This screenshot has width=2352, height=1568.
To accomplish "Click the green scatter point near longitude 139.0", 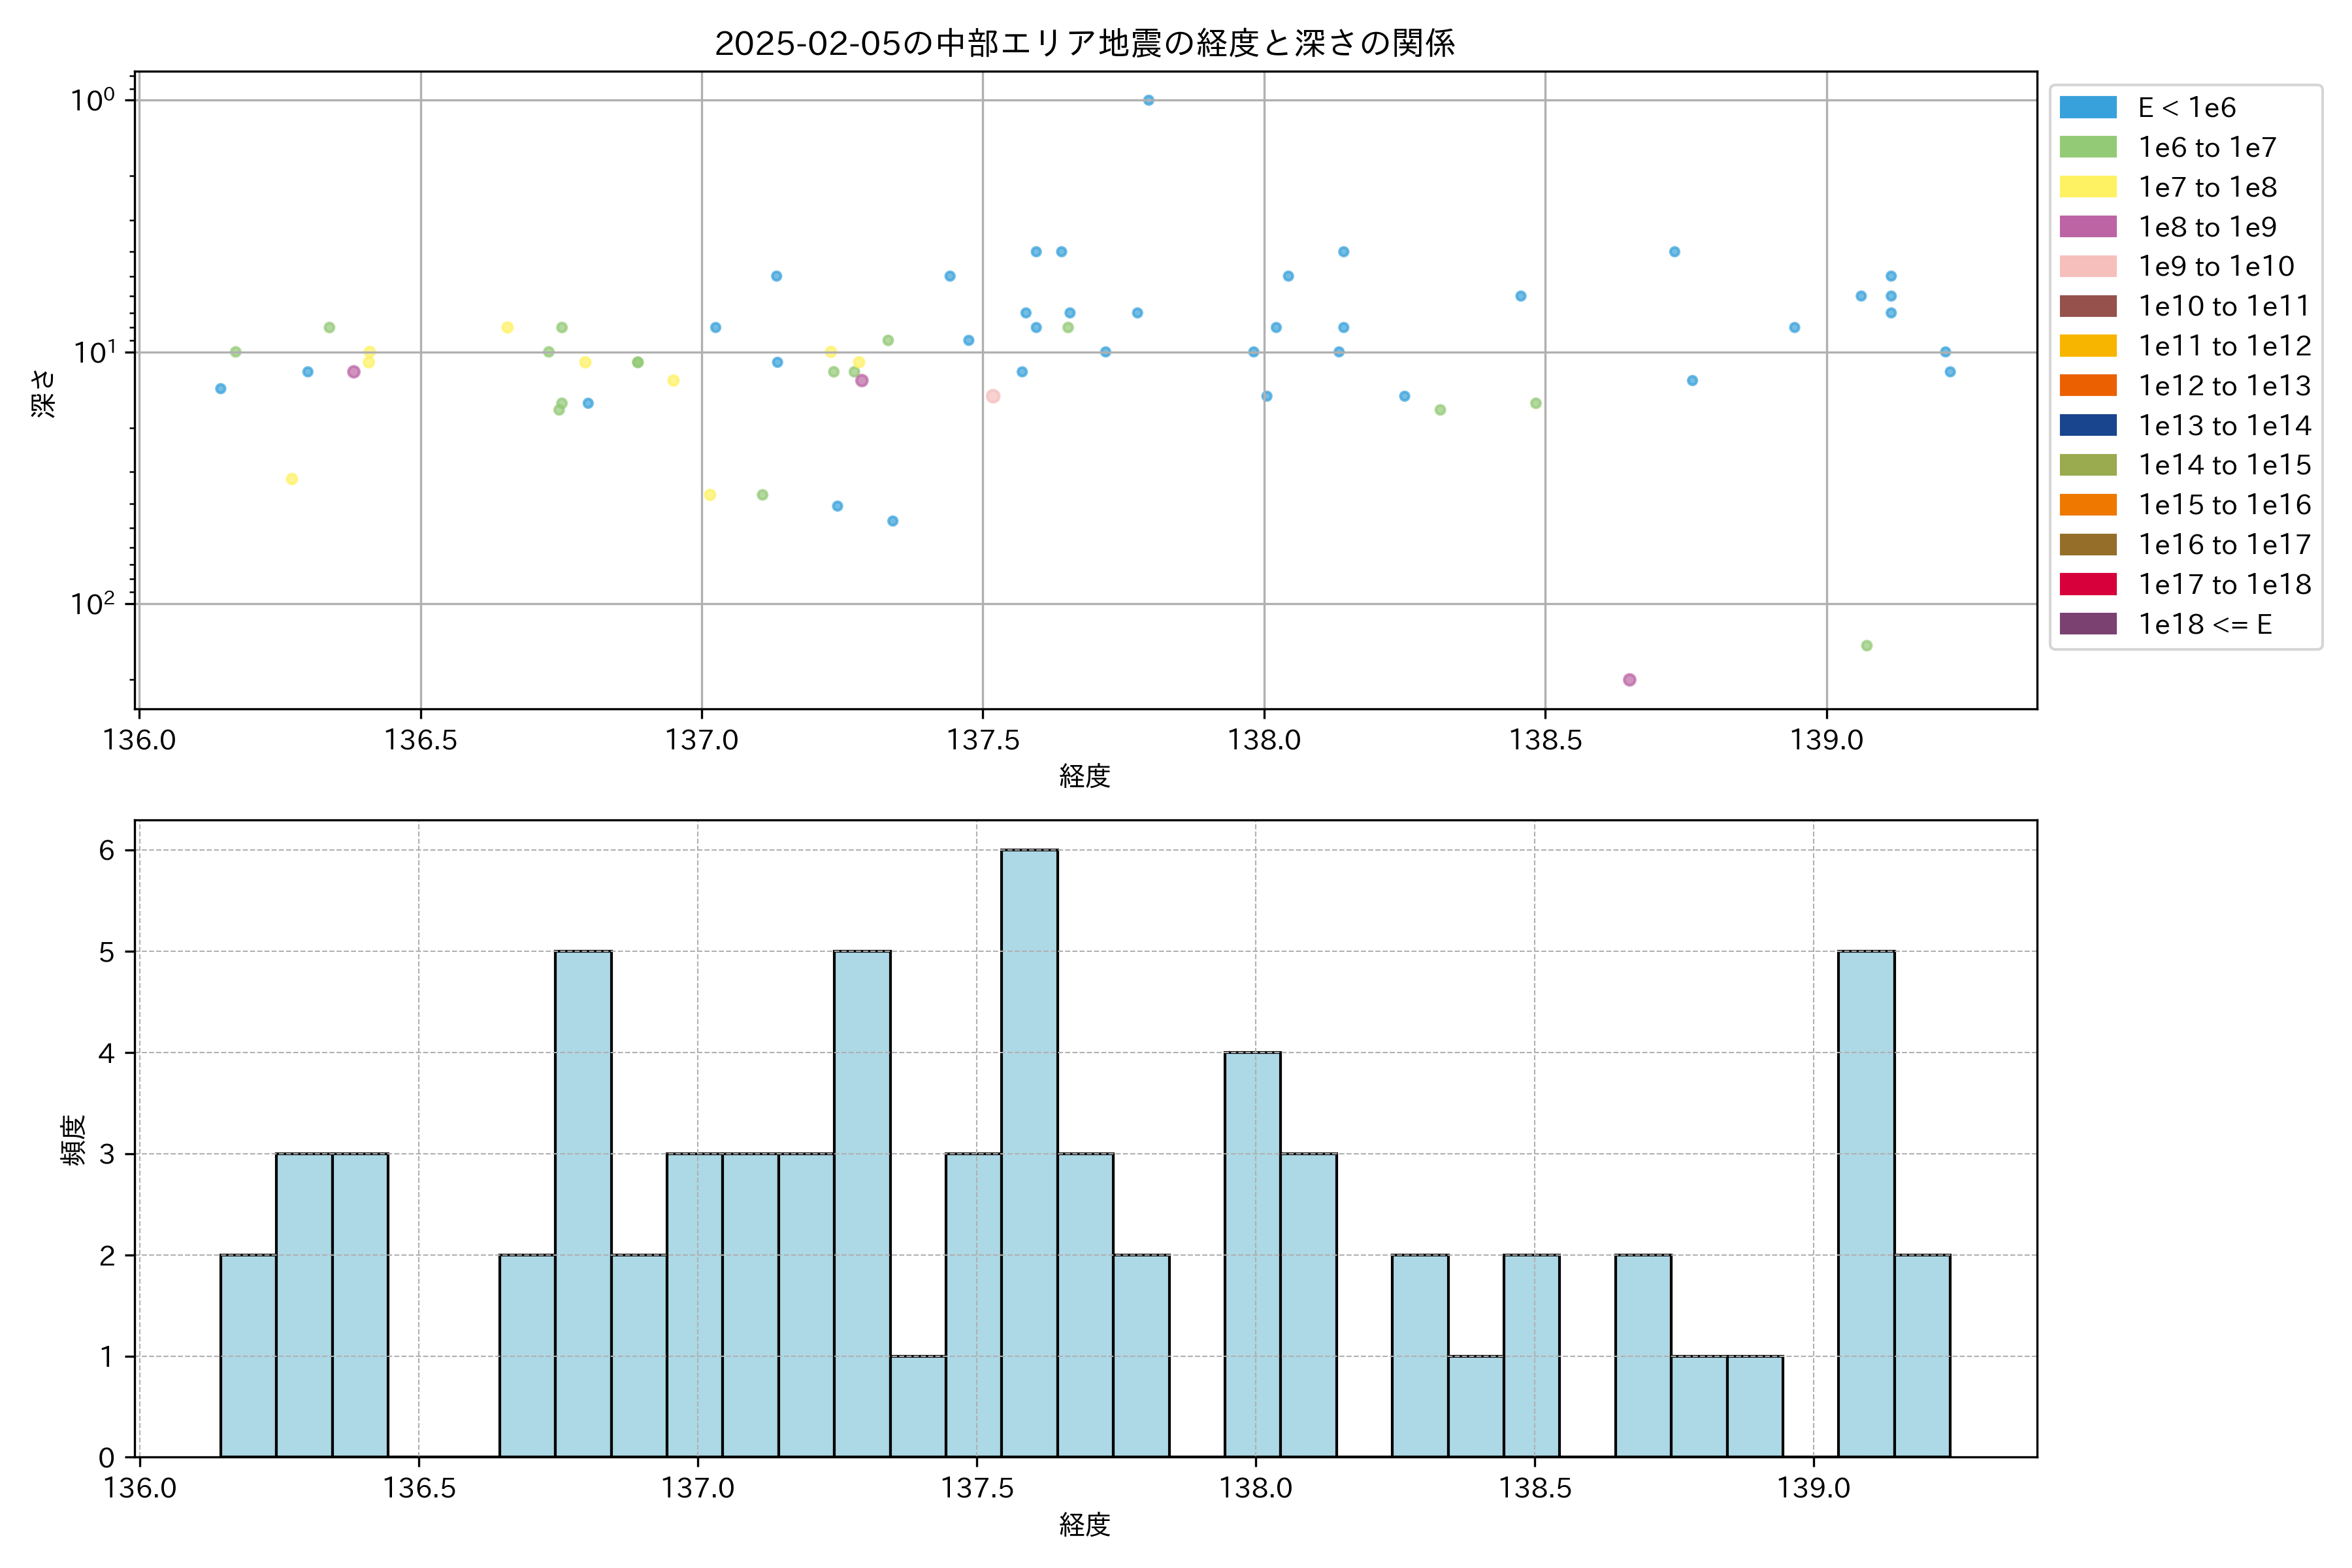I will coord(1866,646).
